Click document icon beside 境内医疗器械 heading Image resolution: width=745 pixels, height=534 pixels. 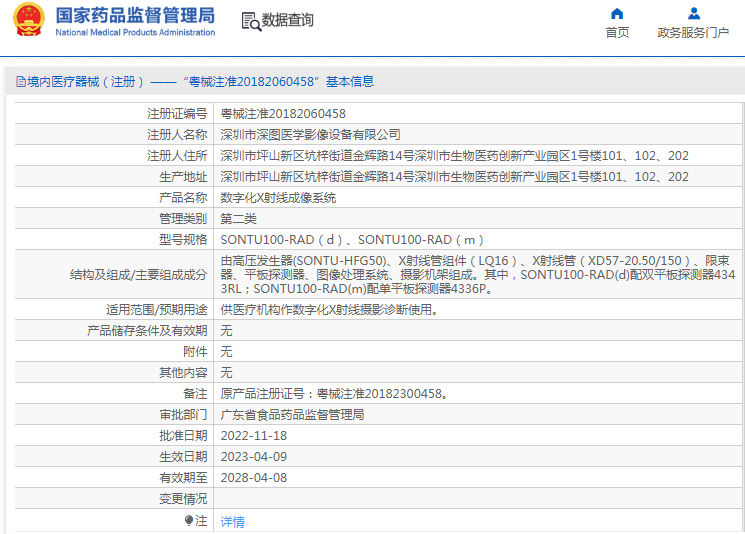coord(21,82)
